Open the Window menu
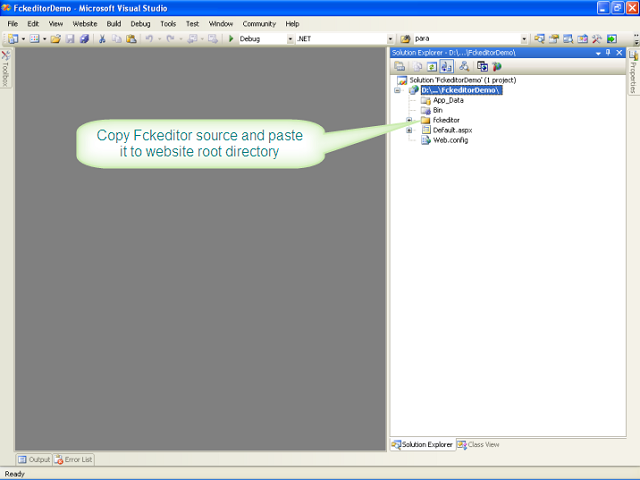Image resolution: width=640 pixels, height=480 pixels. pos(221,24)
